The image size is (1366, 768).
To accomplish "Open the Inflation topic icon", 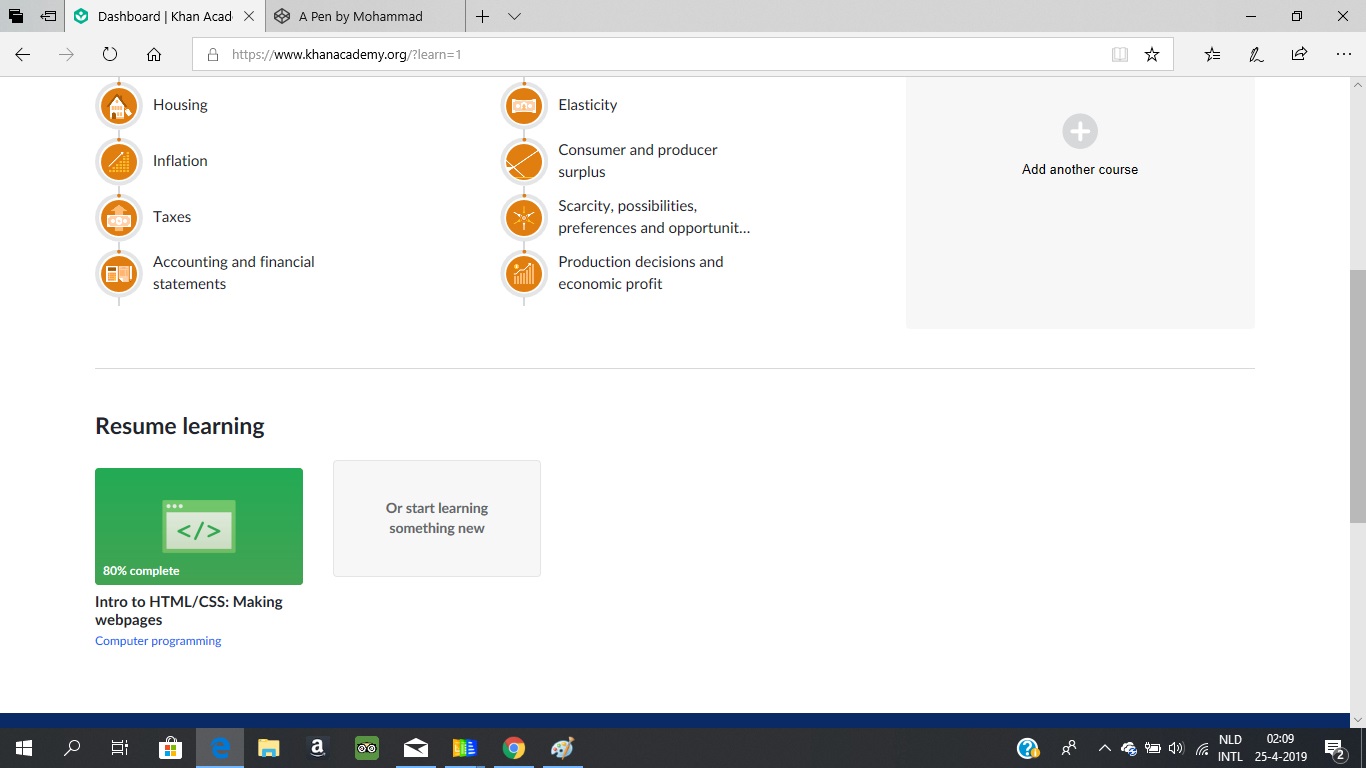I will click(x=119, y=161).
